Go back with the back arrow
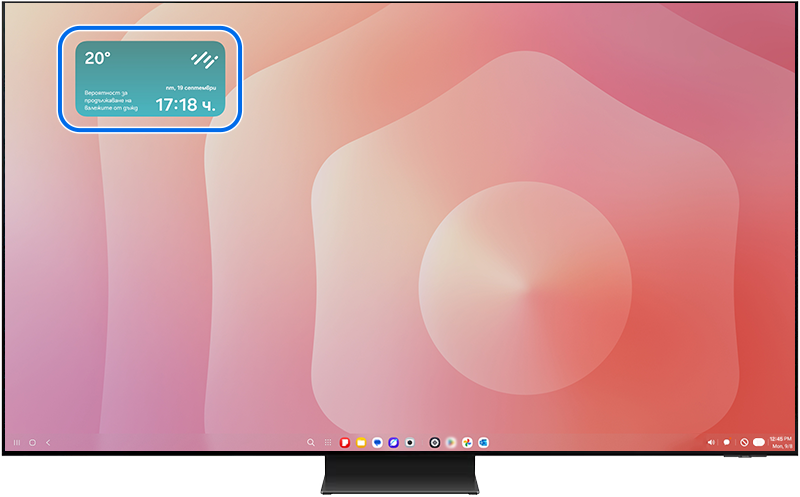This screenshot has height=497, width=800. pyautogui.click(x=48, y=442)
